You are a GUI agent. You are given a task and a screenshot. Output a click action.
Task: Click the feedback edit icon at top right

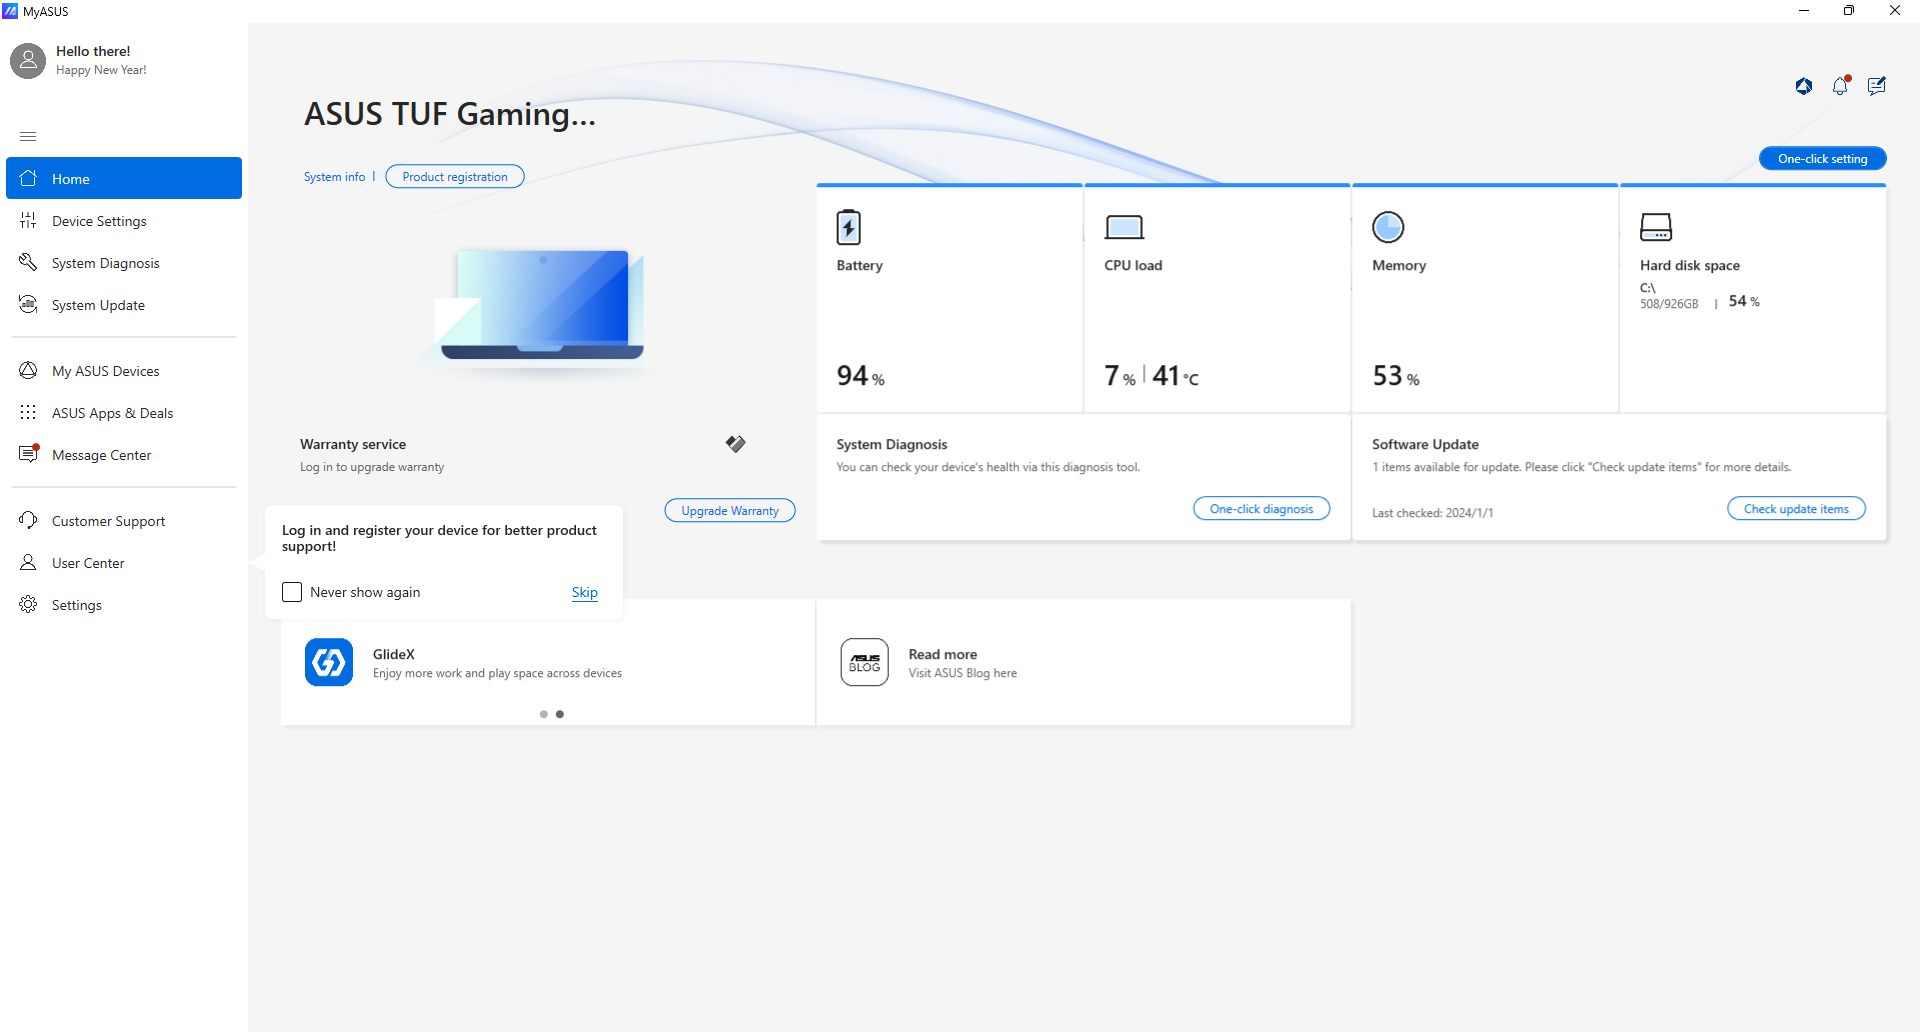point(1877,86)
